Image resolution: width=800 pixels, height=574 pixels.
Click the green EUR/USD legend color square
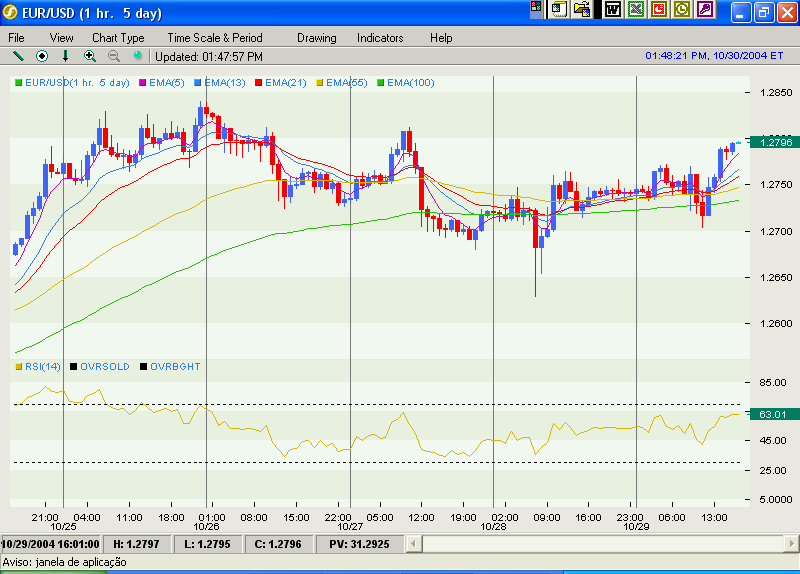click(18, 83)
